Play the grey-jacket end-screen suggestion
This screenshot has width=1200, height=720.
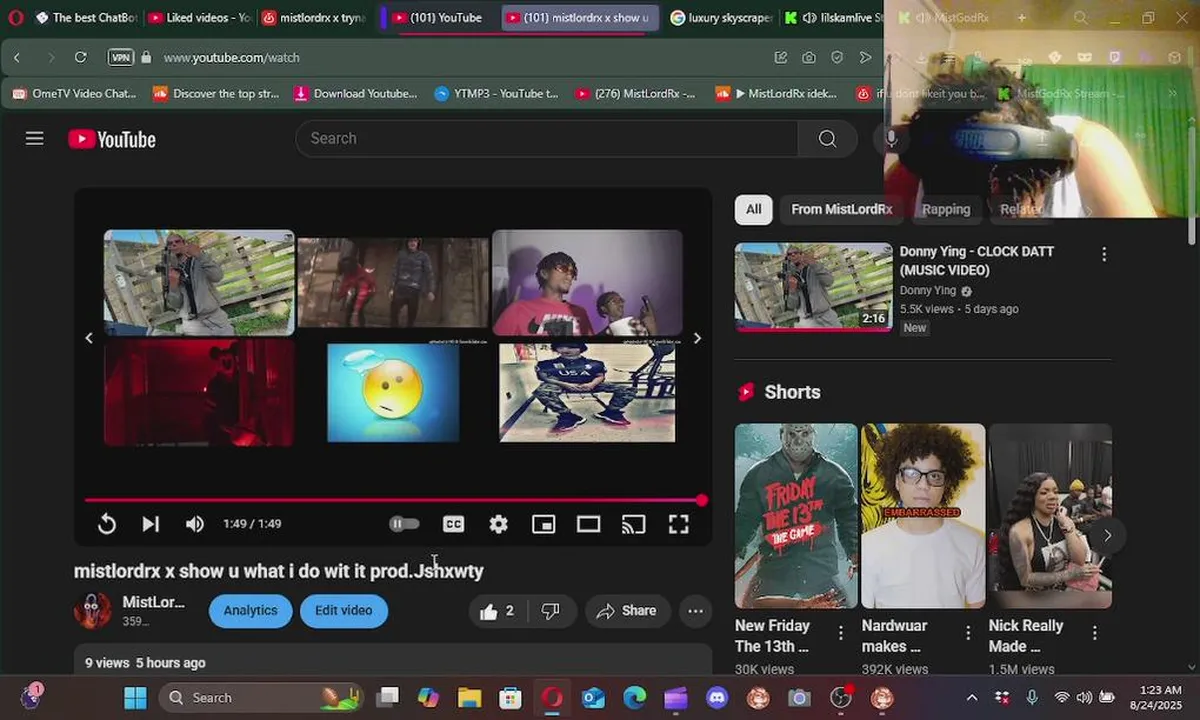(199, 282)
